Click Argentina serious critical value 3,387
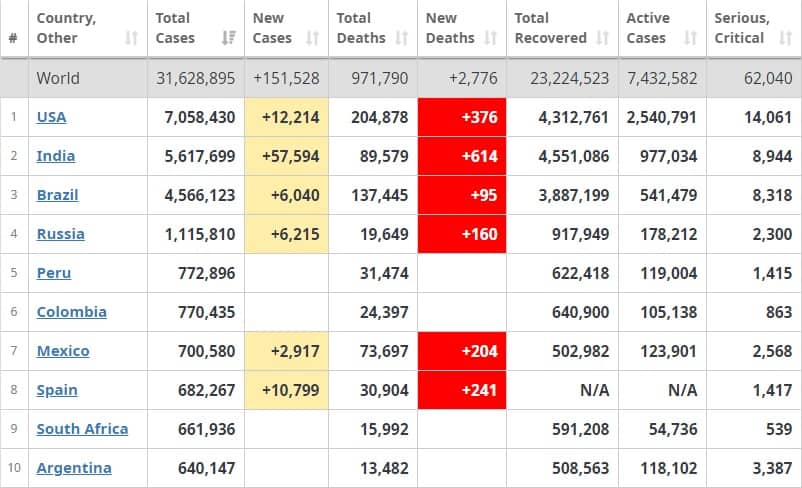Screen dimensions: 802x488 coord(772,468)
